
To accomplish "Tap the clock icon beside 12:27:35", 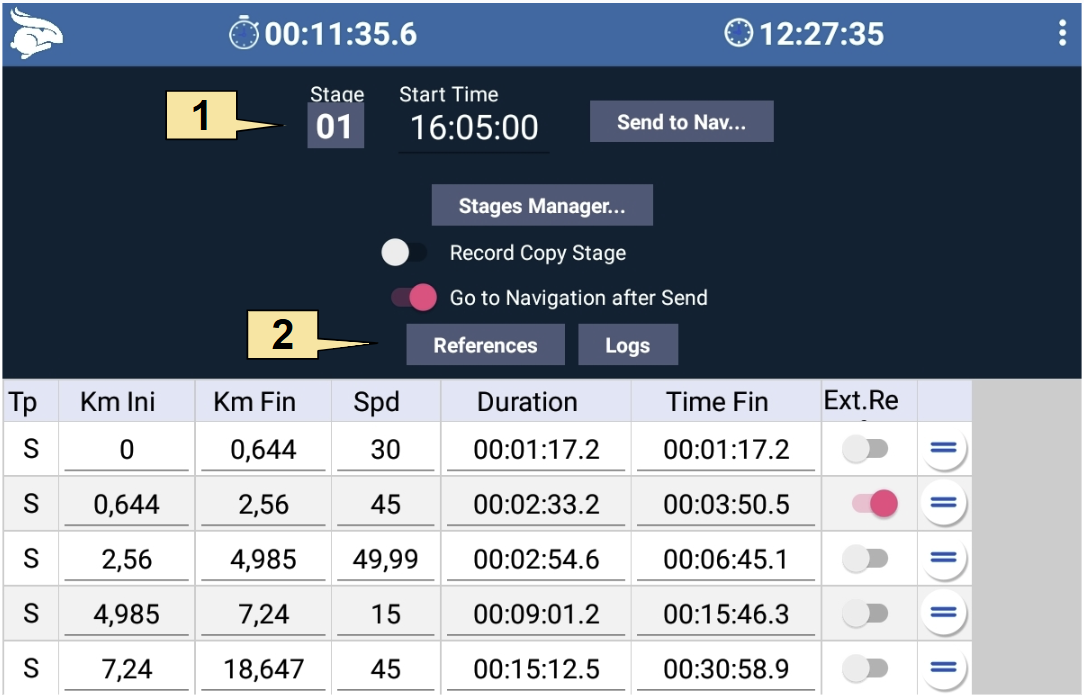I will pyautogui.click(x=738, y=34).
